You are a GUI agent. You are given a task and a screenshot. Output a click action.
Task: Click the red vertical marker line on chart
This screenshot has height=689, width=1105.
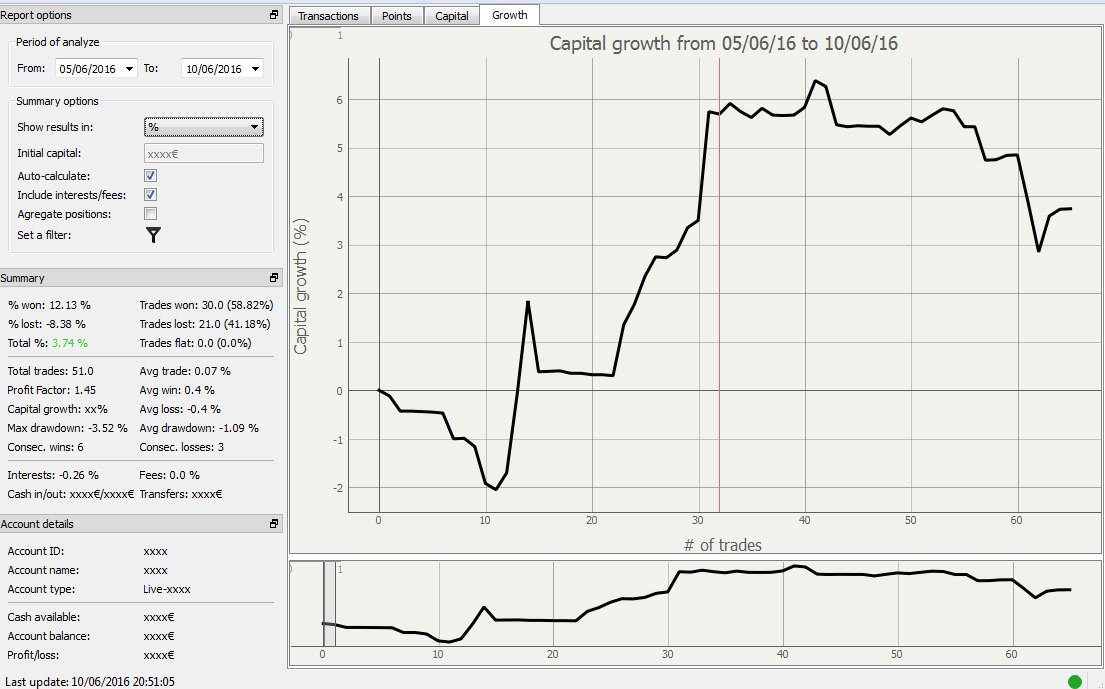(719, 285)
